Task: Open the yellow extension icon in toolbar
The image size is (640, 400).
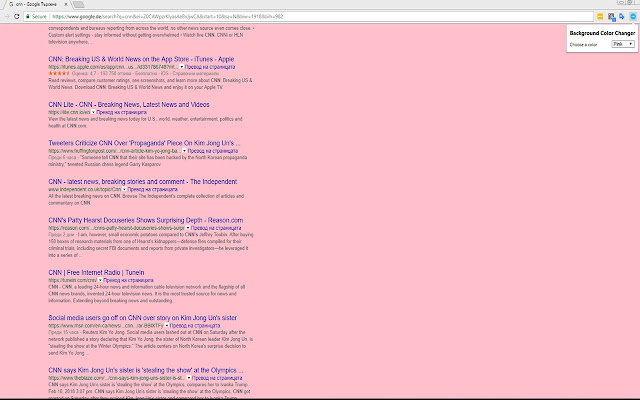Action: [600, 16]
